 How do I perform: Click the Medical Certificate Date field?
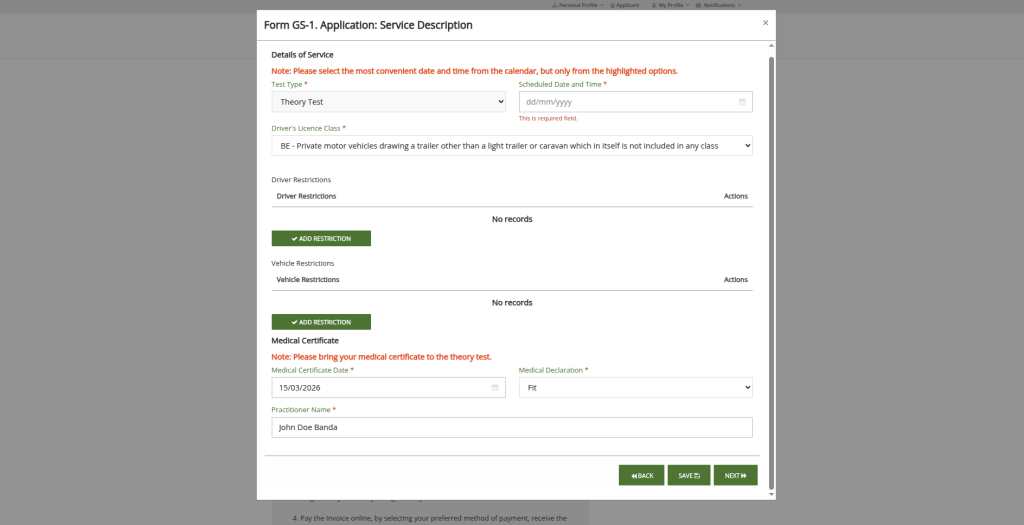pyautogui.click(x=380, y=388)
